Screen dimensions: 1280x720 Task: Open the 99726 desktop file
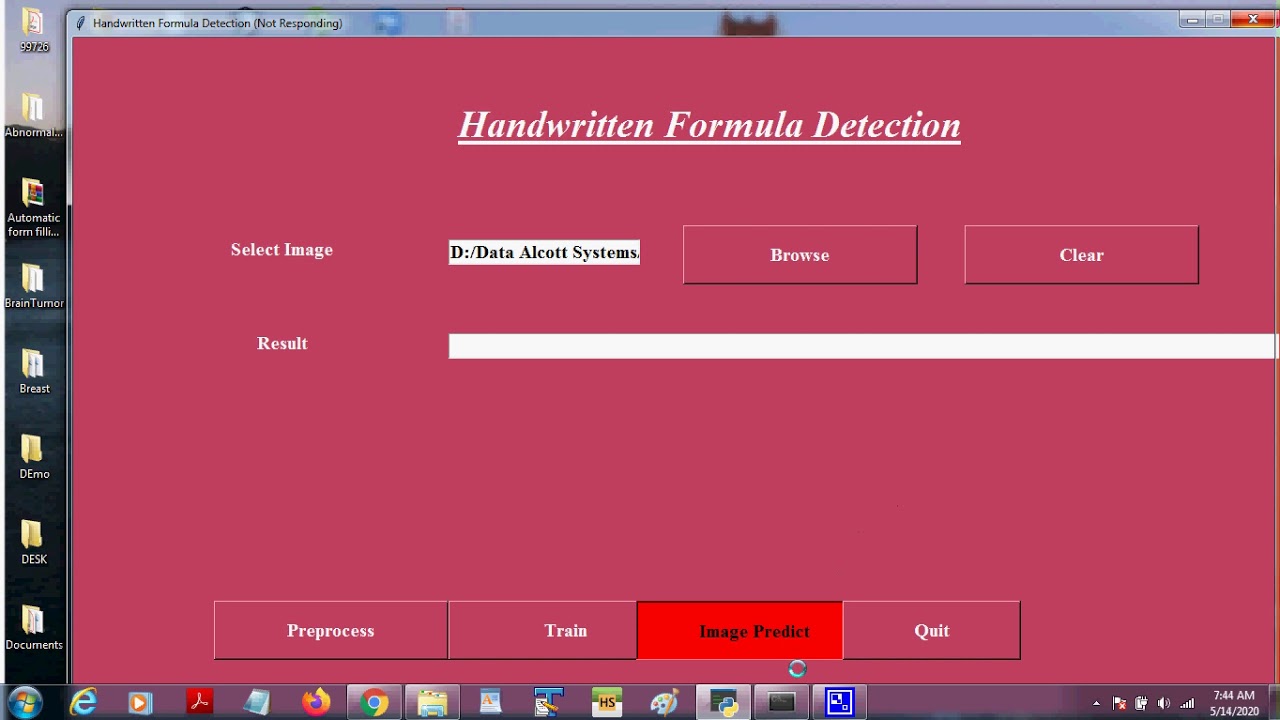coord(34,30)
